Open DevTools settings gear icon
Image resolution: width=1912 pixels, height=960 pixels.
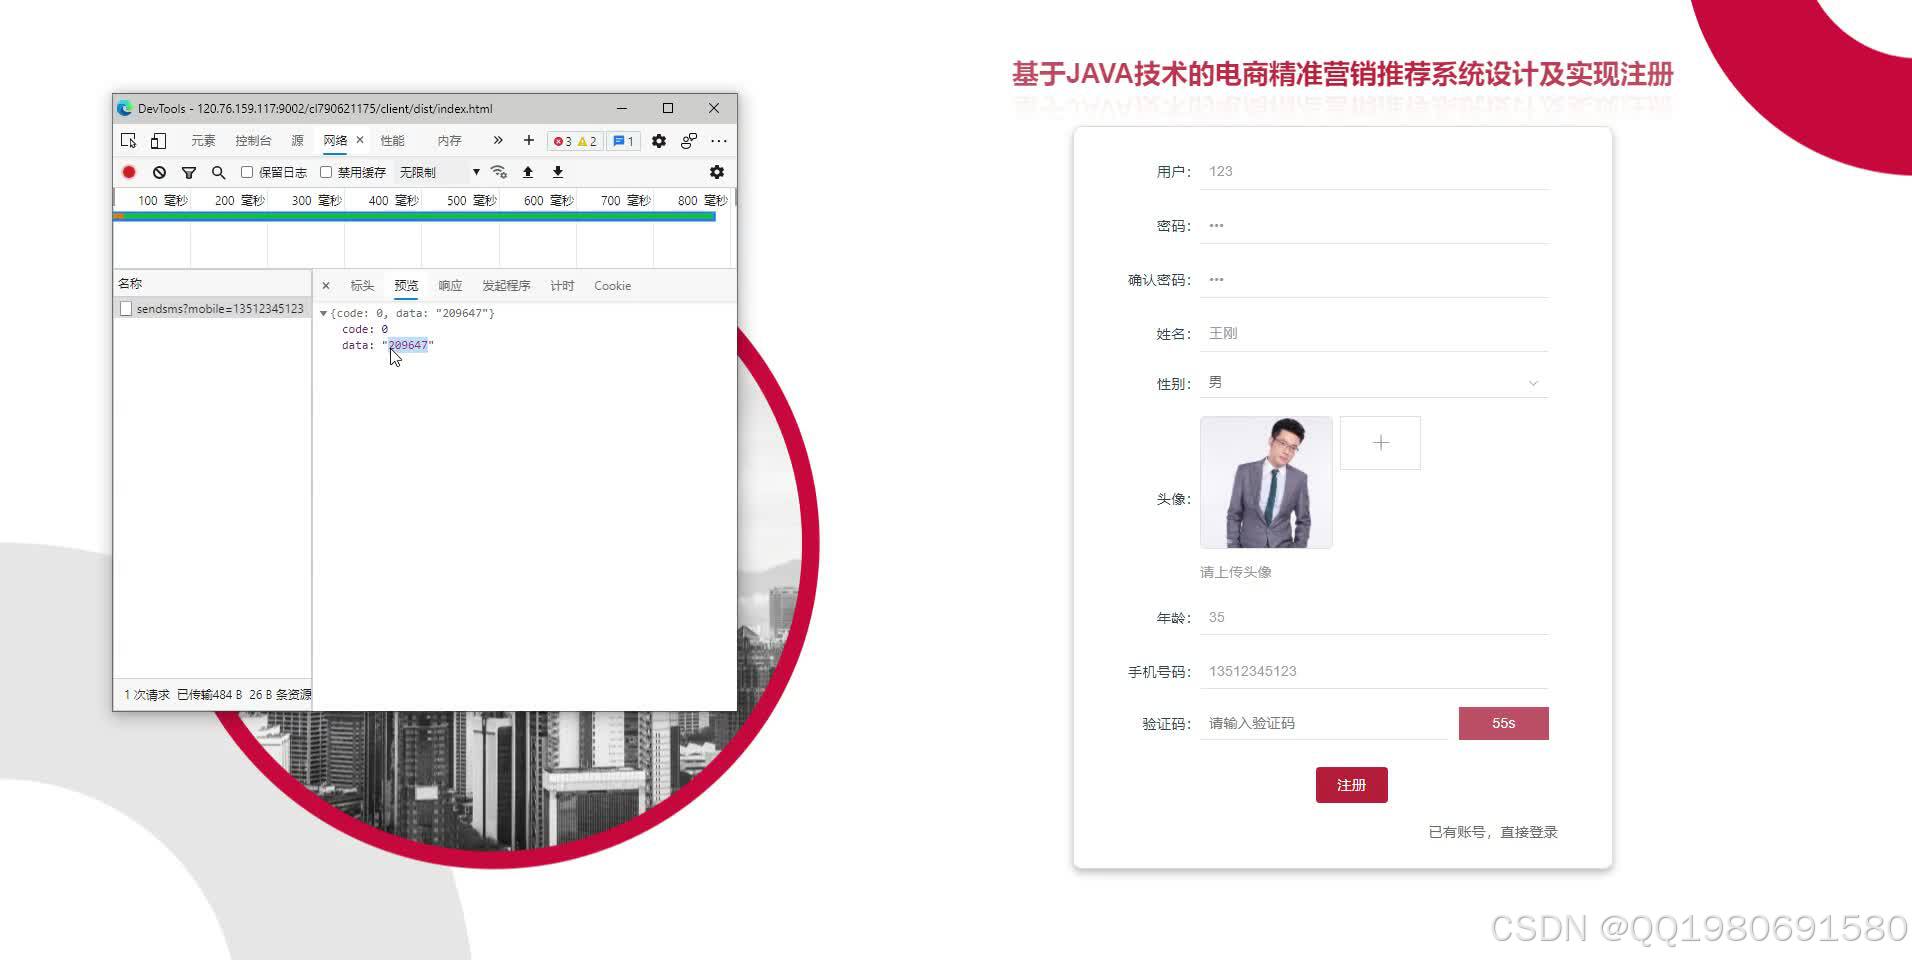pyautogui.click(x=659, y=141)
